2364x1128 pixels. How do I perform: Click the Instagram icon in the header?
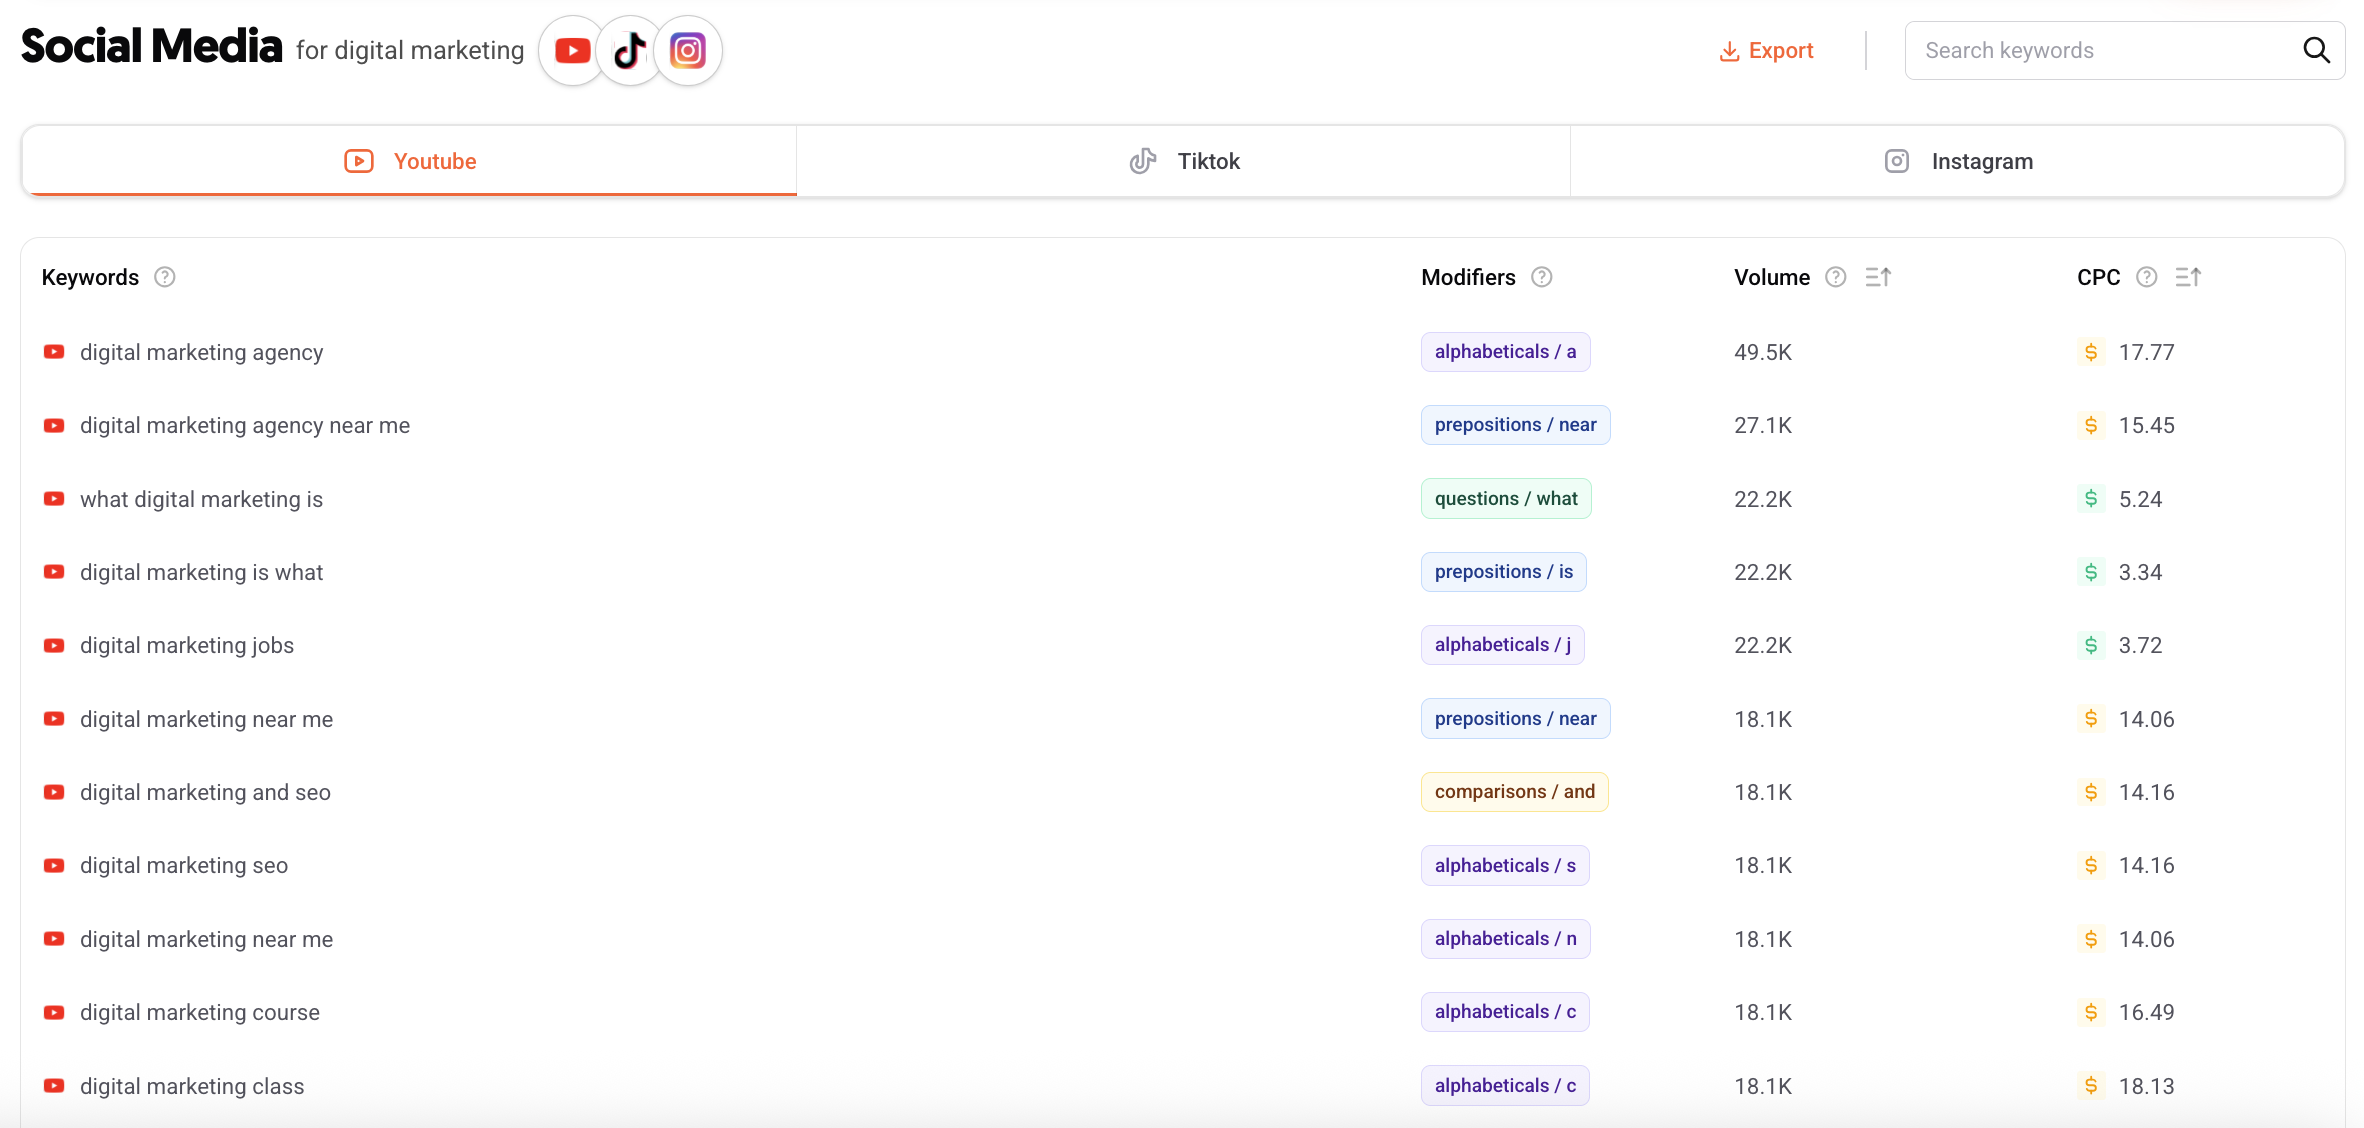[688, 50]
